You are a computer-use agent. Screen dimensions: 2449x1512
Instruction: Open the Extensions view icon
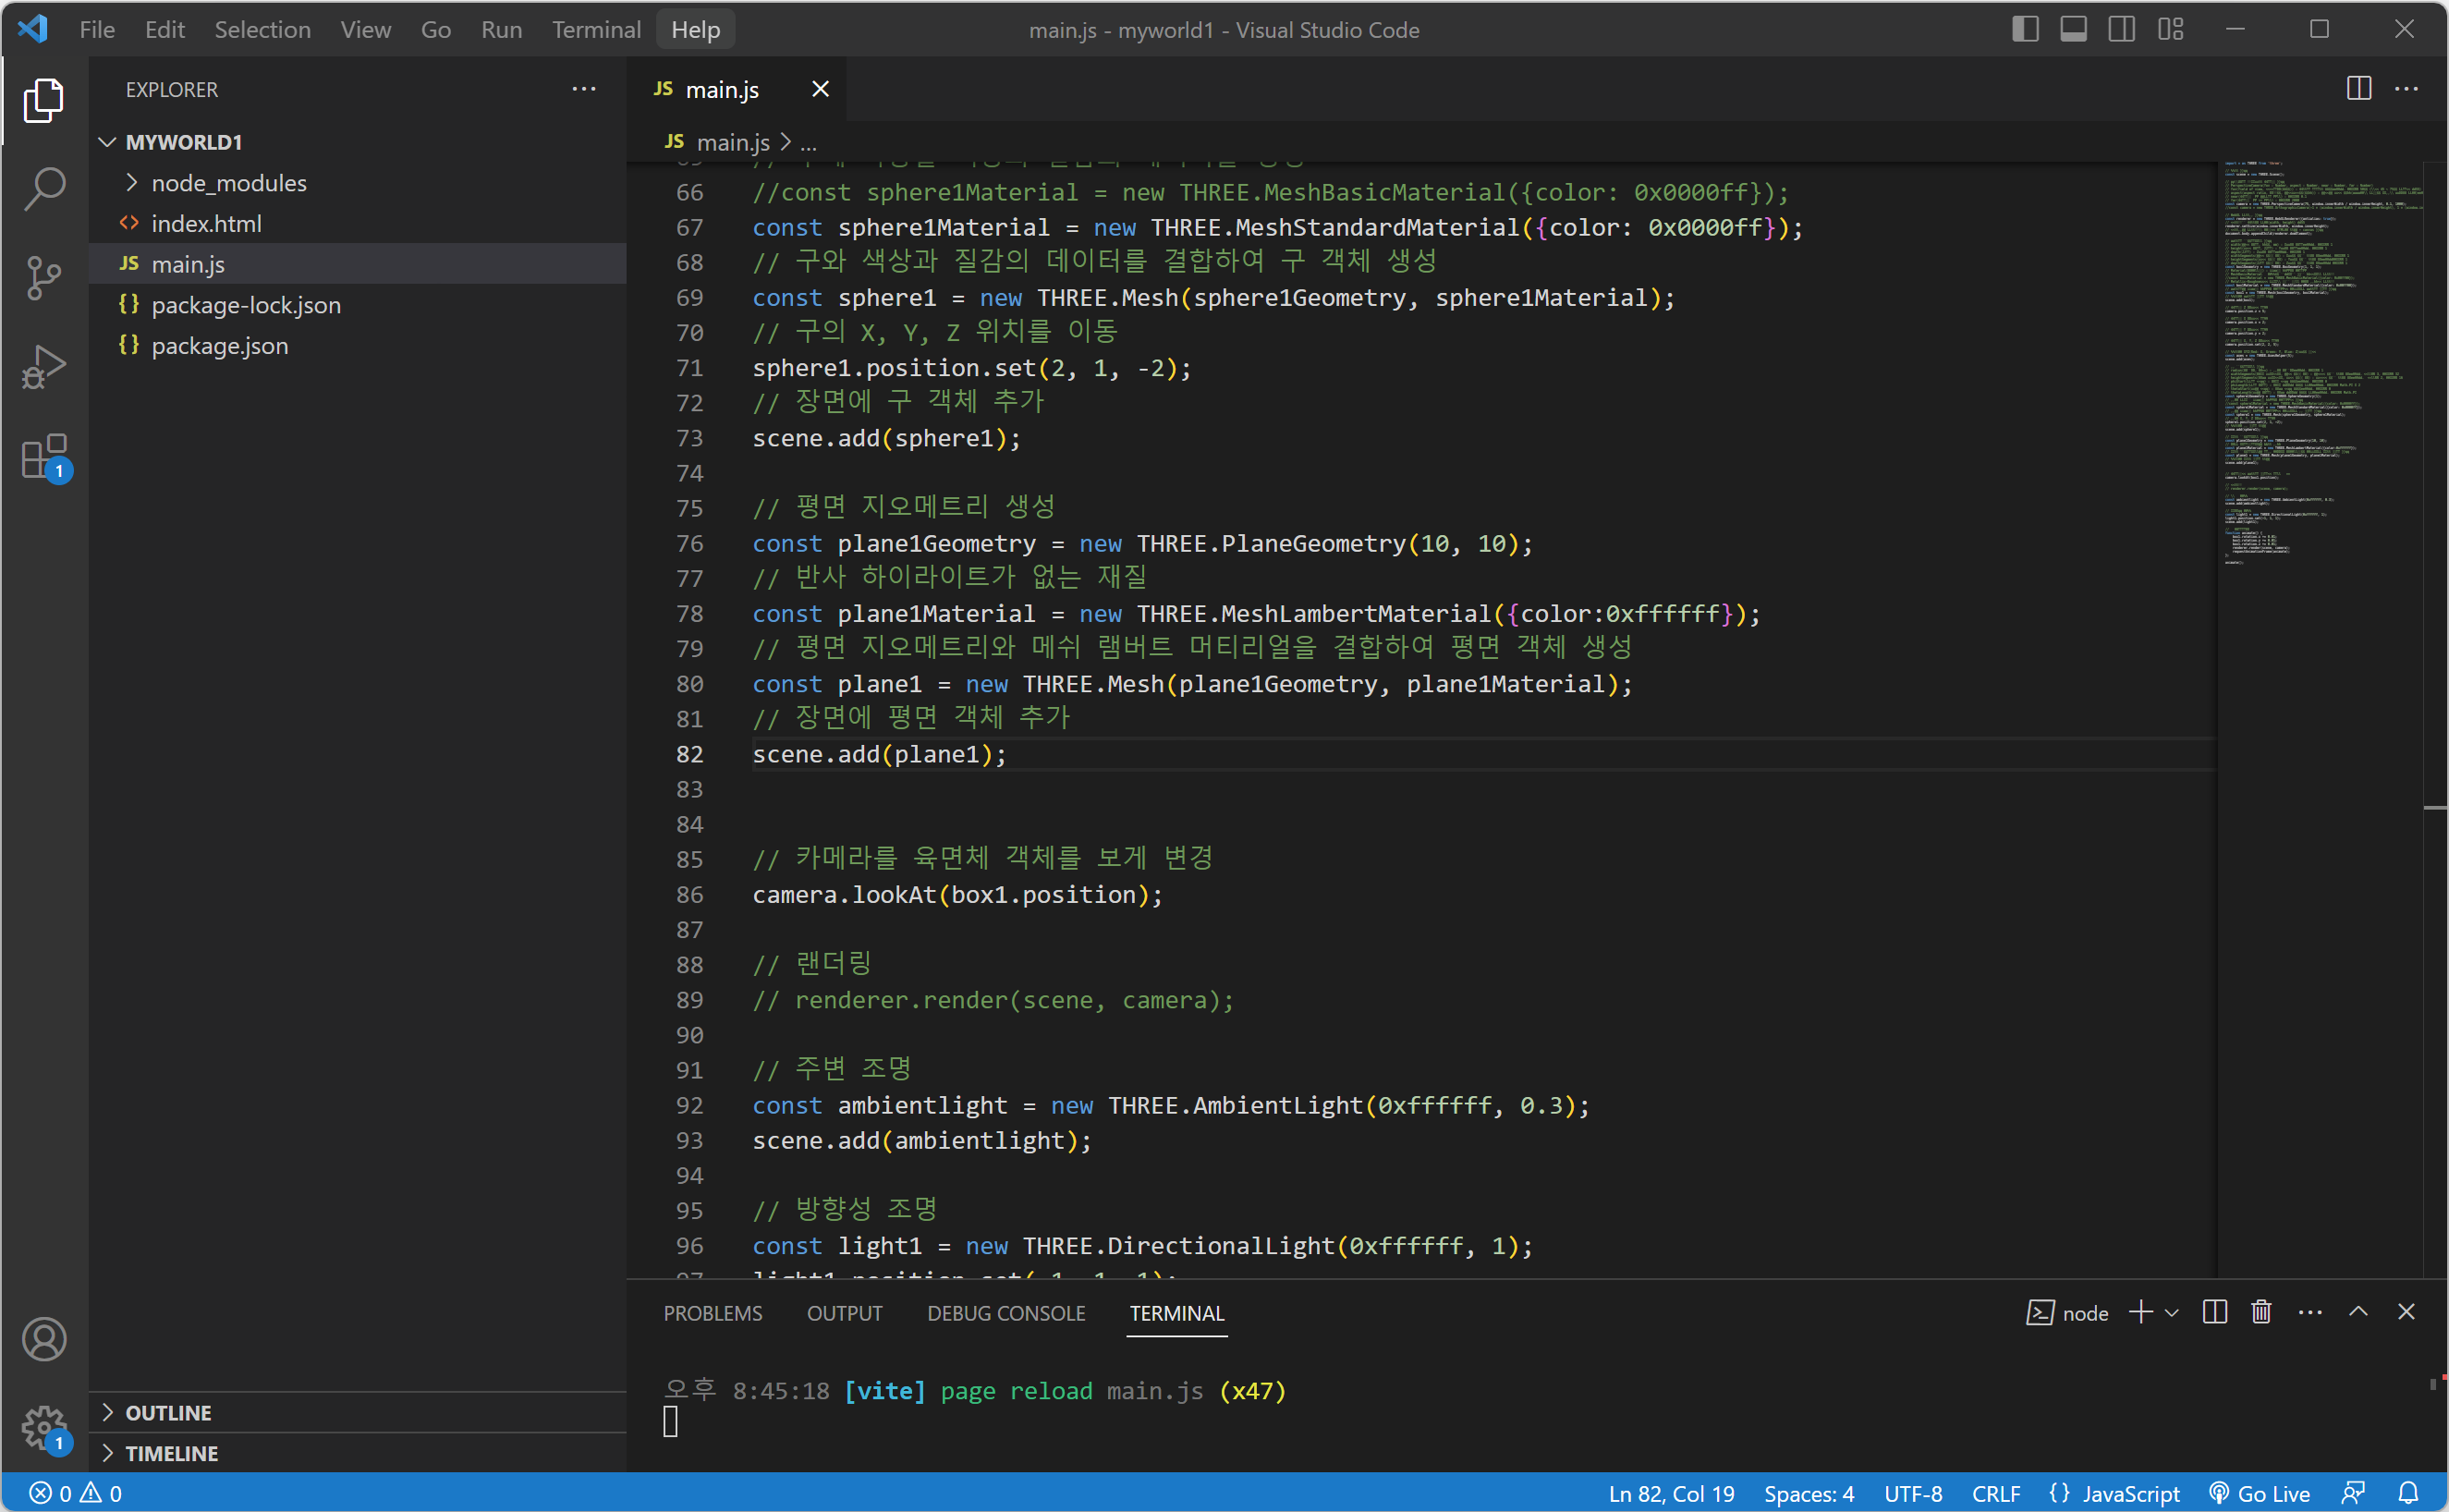(x=44, y=457)
